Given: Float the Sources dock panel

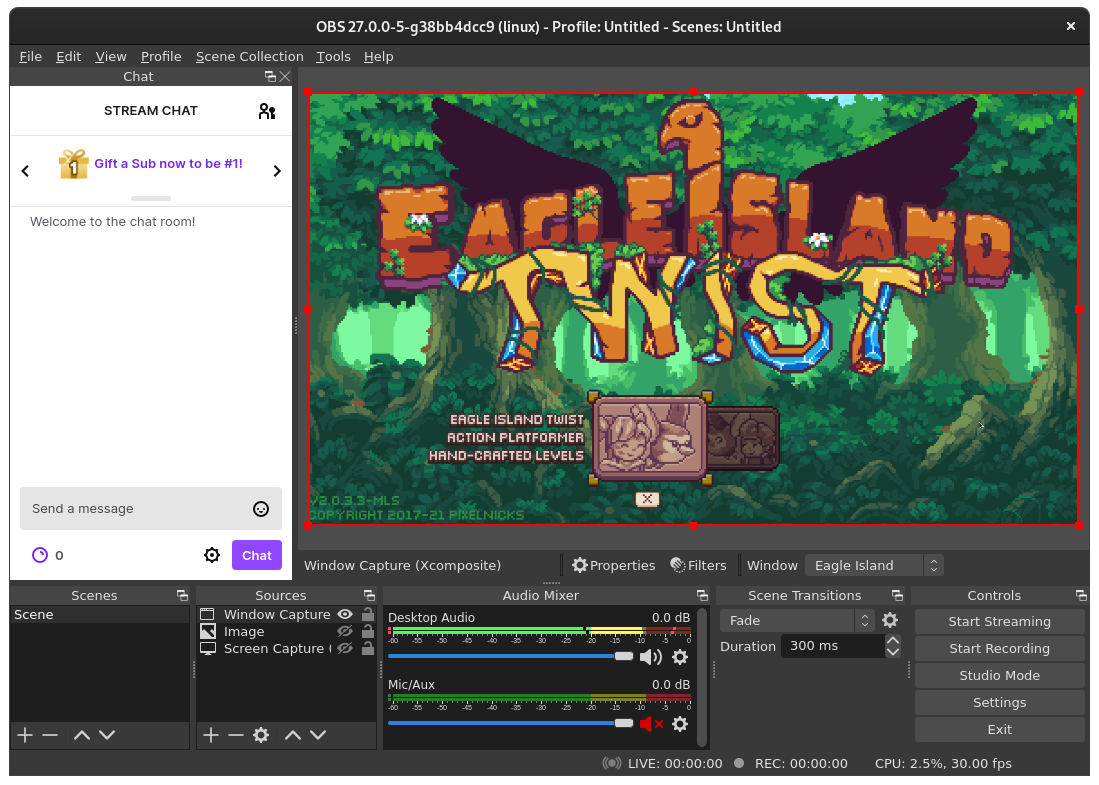Looking at the screenshot, I should pyautogui.click(x=369, y=595).
